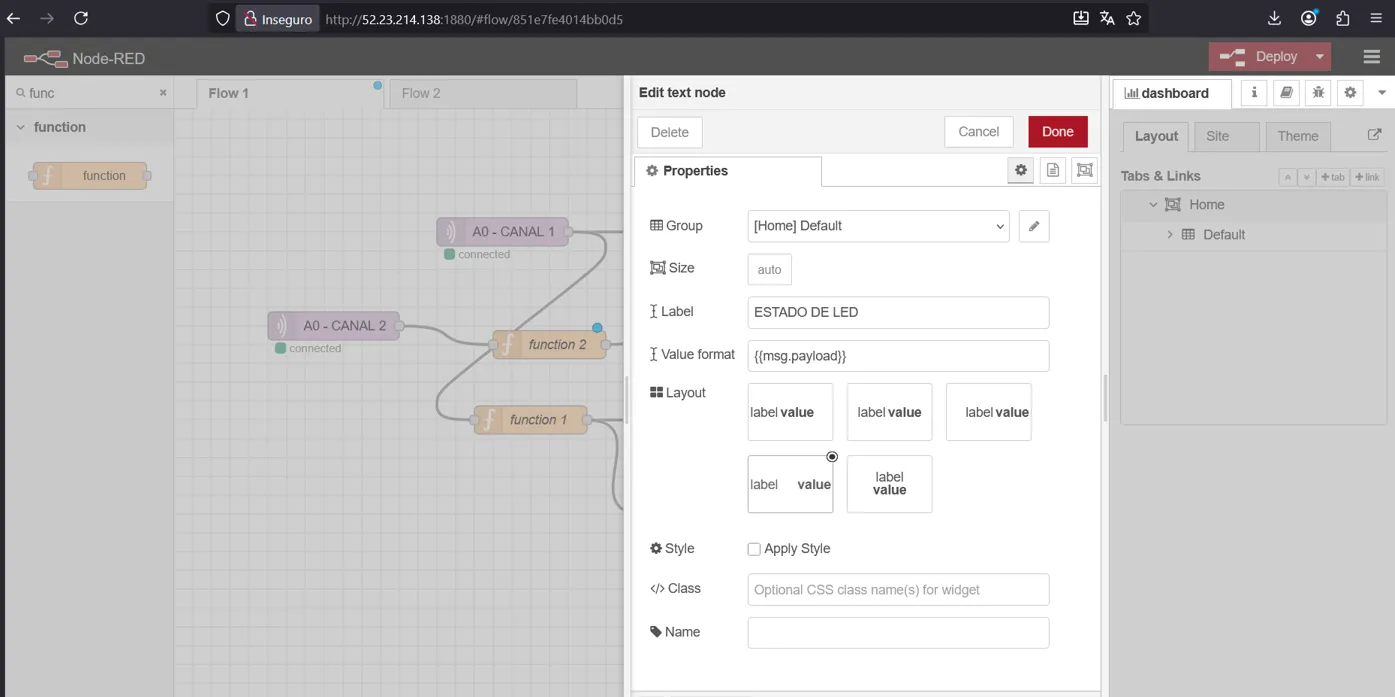Open the Deploy options dropdown arrow

click(x=1320, y=57)
